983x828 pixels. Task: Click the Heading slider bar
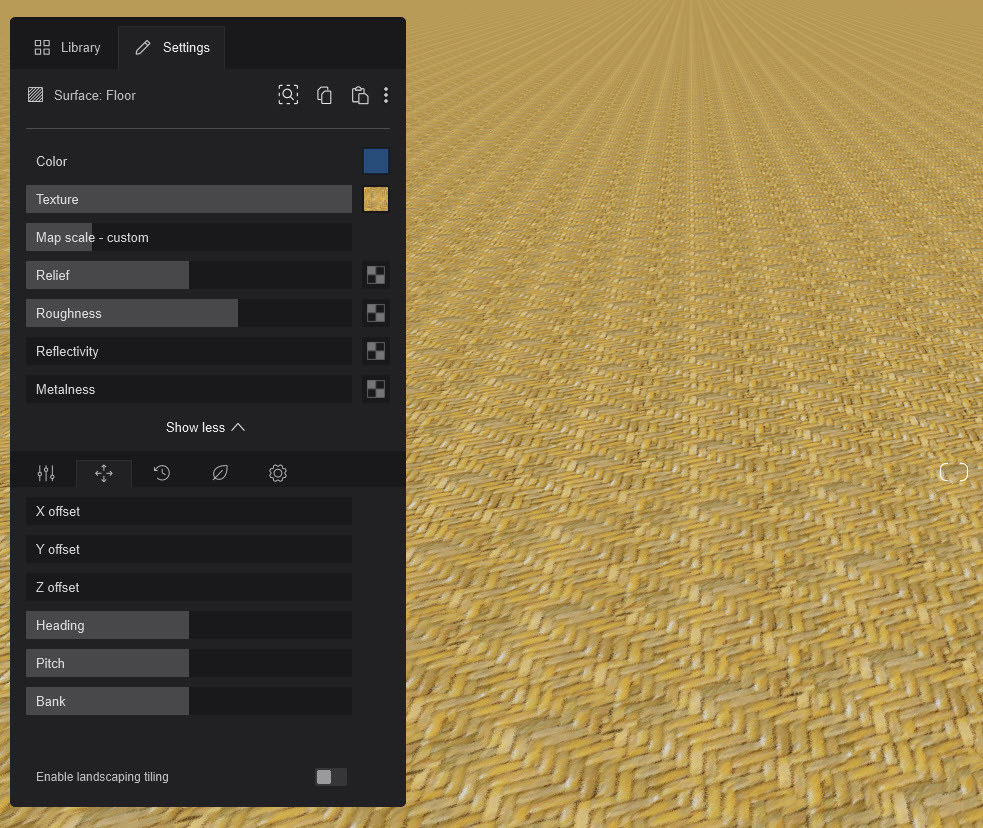189,625
